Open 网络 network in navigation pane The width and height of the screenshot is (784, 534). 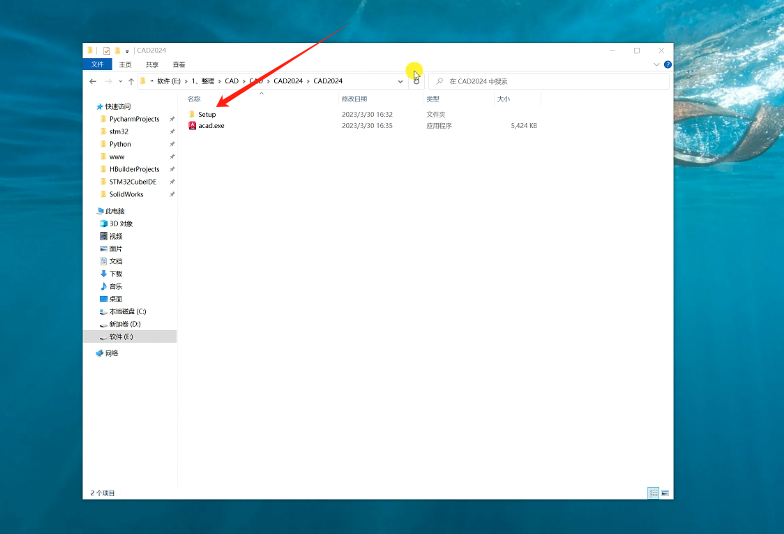pyautogui.click(x=111, y=353)
